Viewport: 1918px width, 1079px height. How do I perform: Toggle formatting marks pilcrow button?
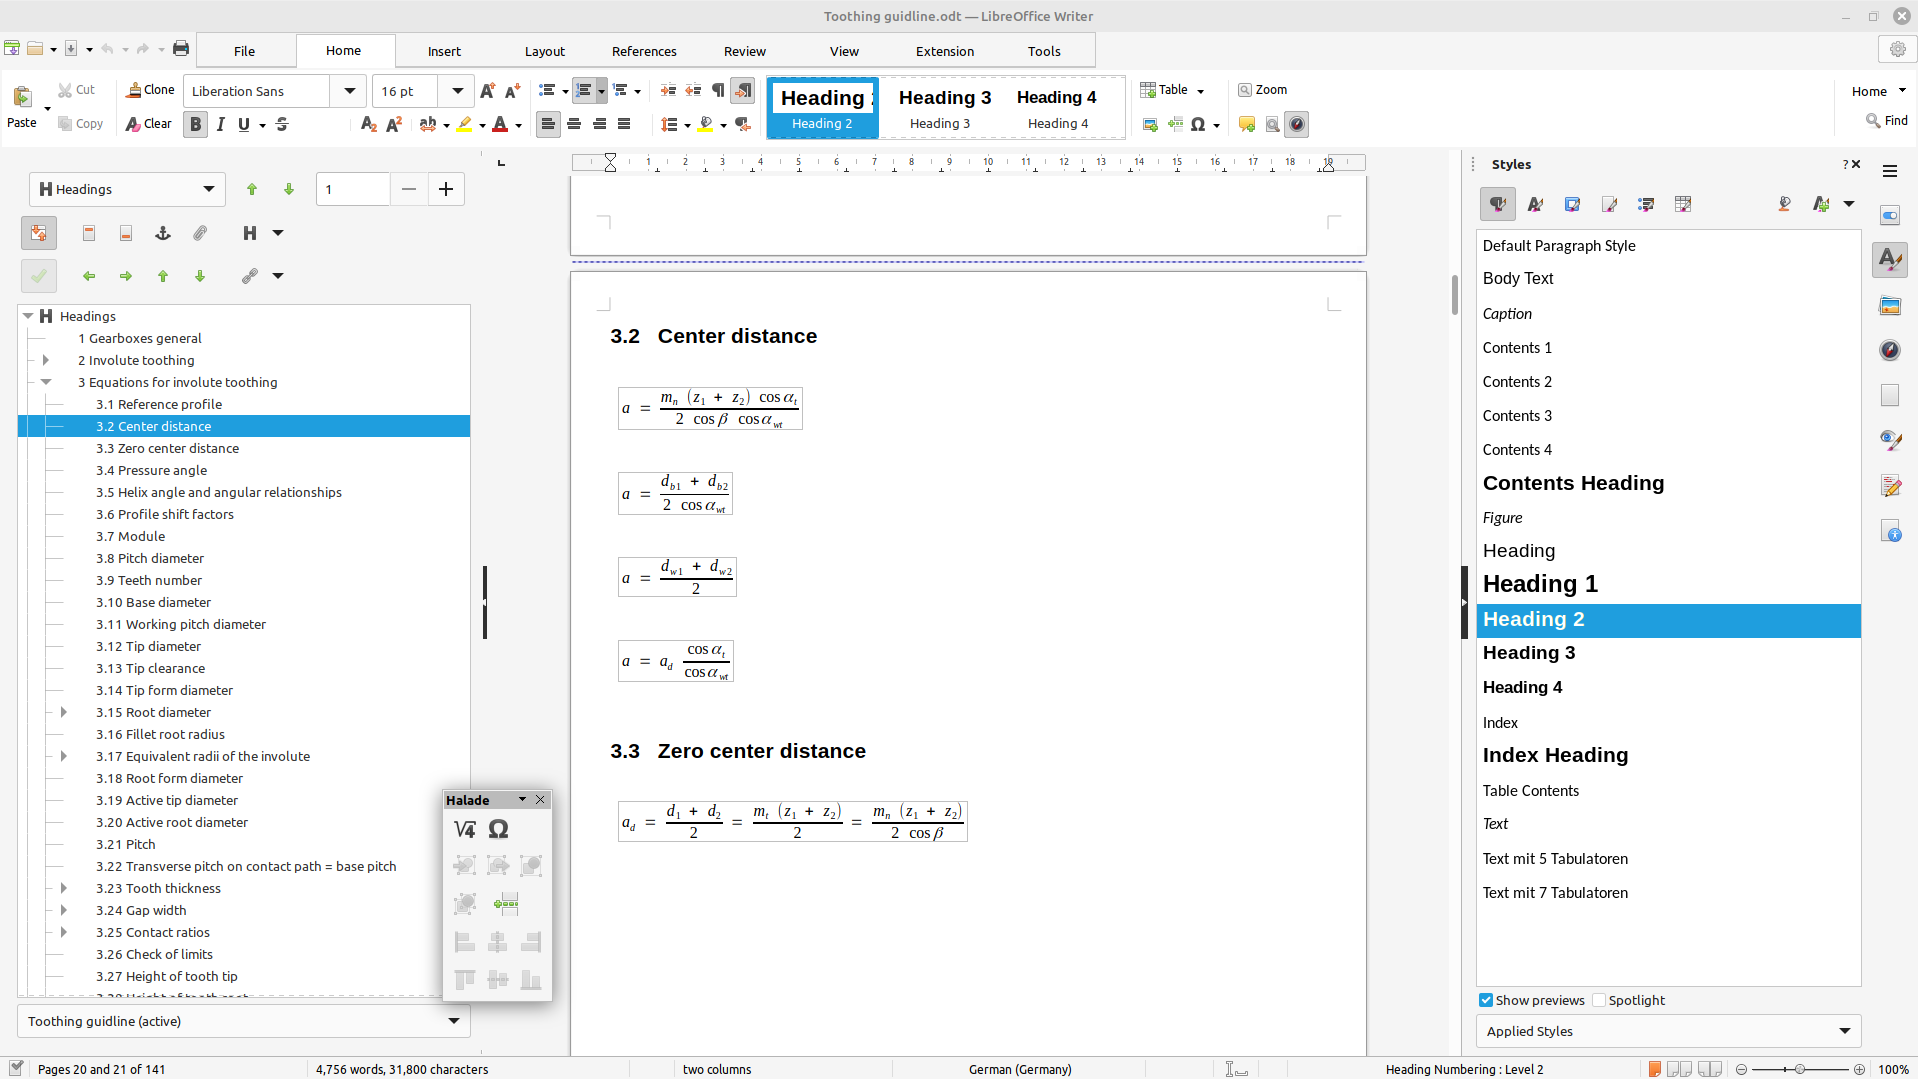point(718,90)
